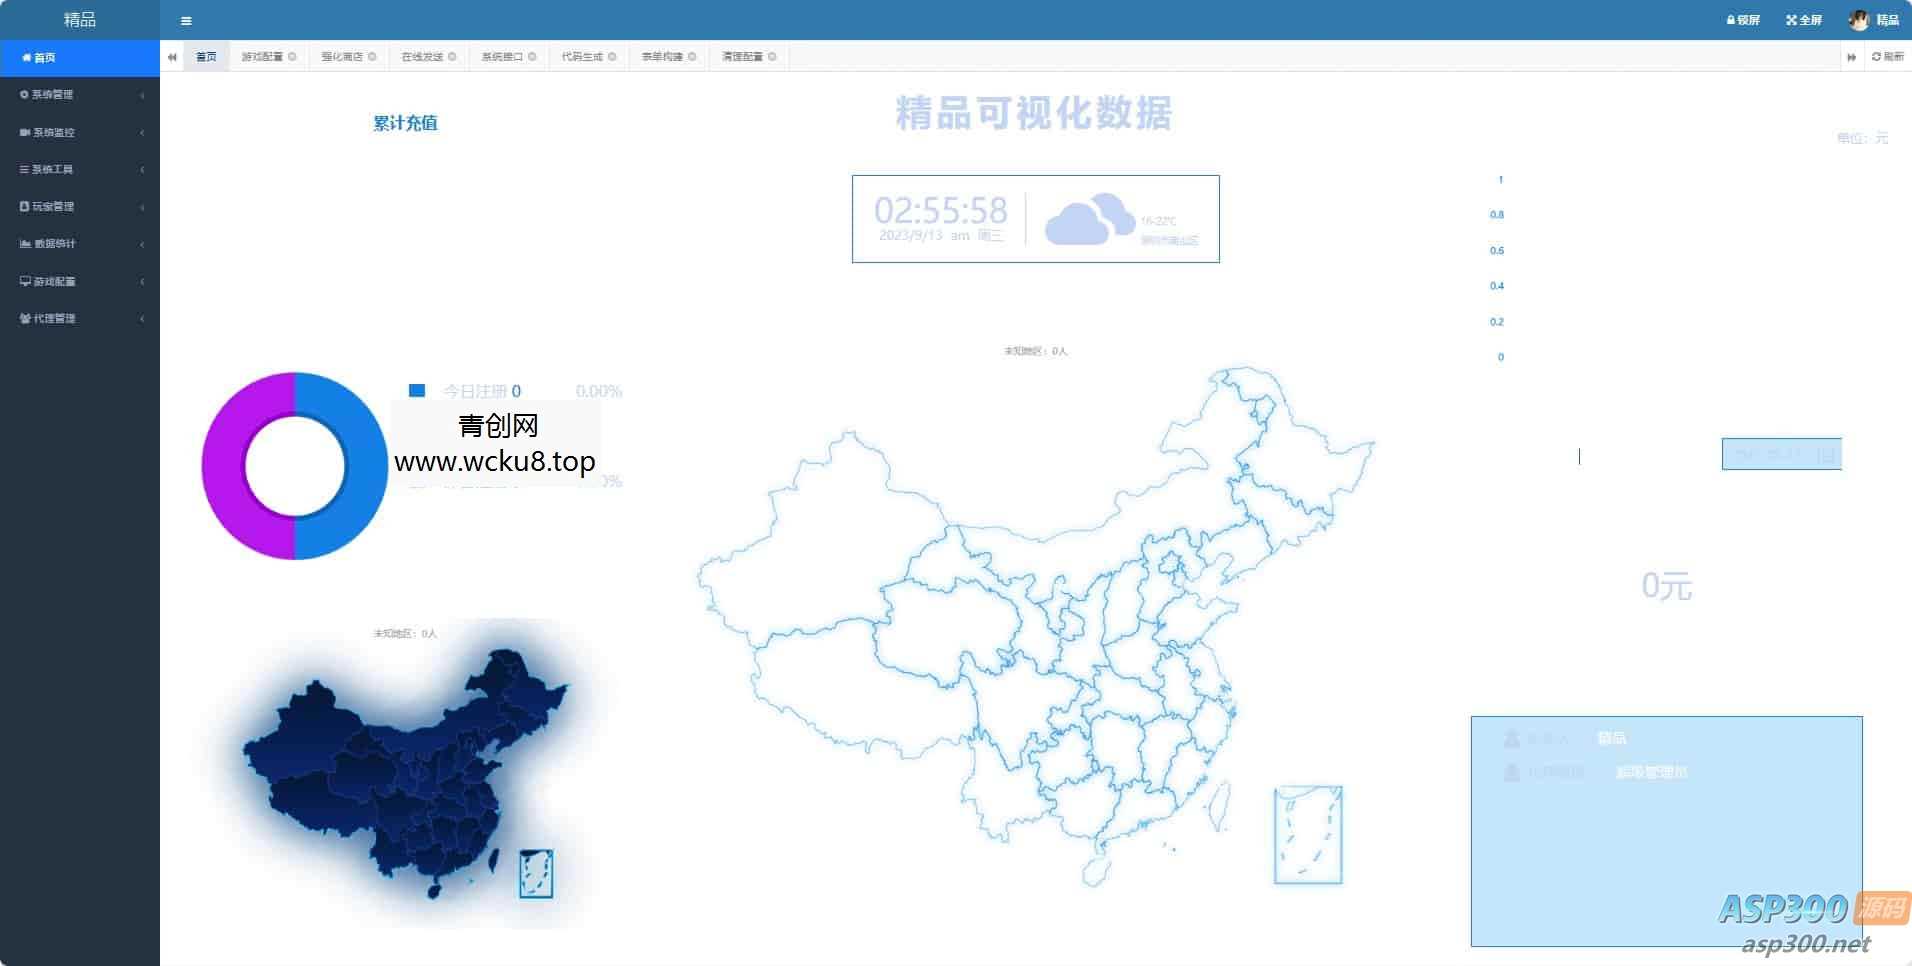Viewport: 1912px width, 966px height.
Task: Switch to the 代码生成 tab
Action: 581,57
